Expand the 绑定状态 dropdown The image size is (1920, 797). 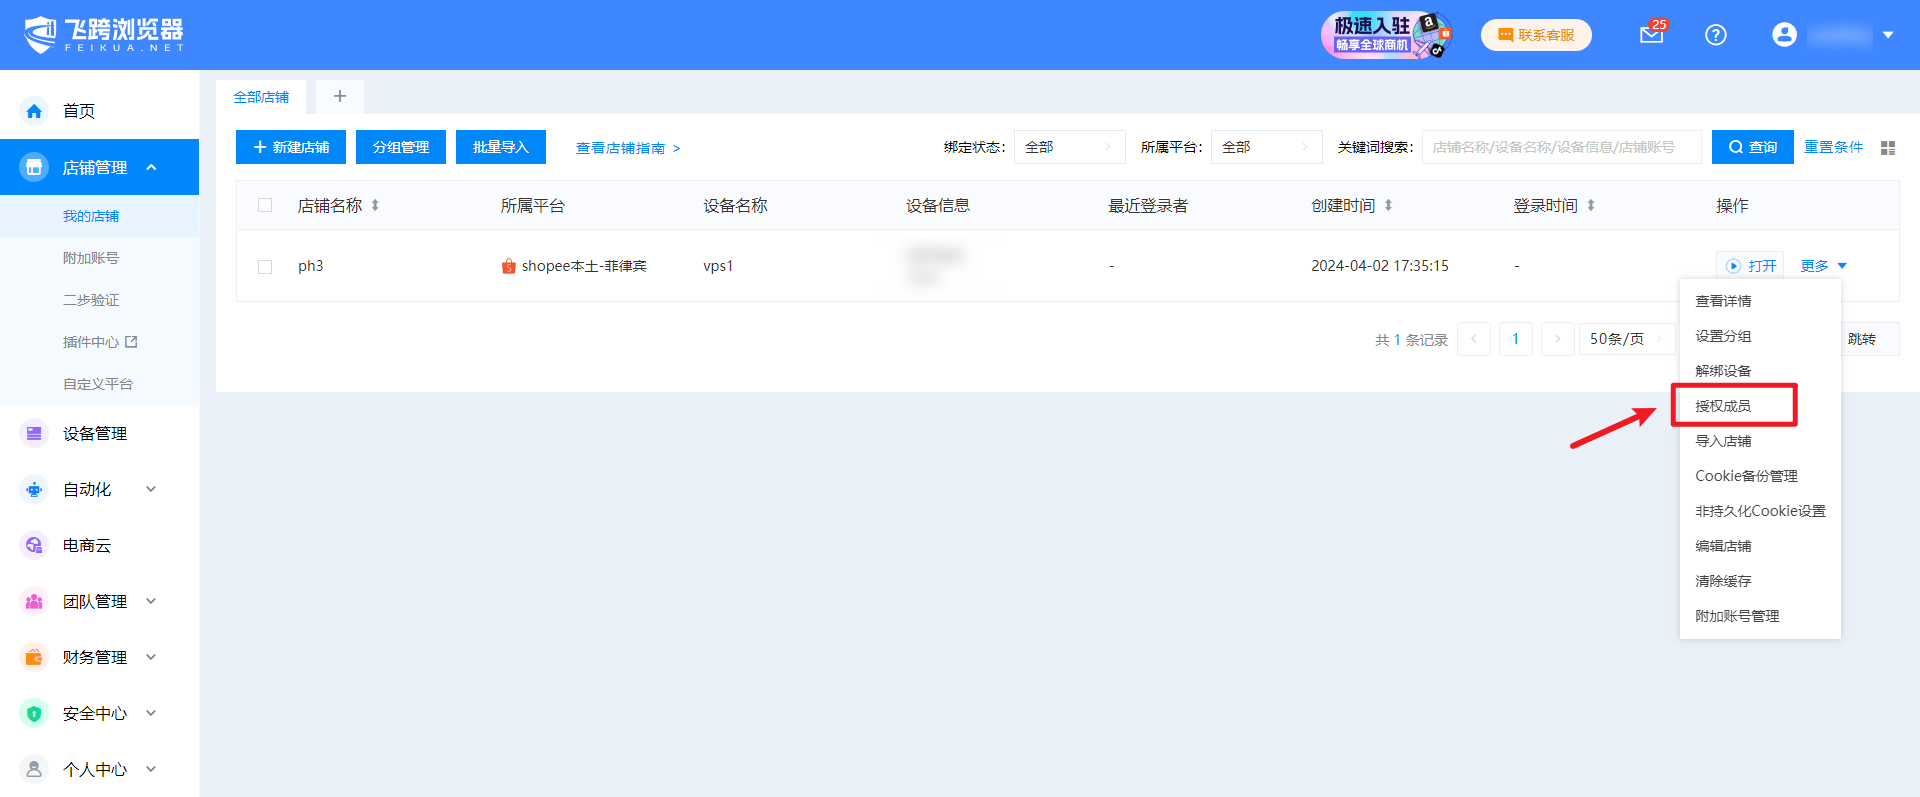[x=1068, y=147]
